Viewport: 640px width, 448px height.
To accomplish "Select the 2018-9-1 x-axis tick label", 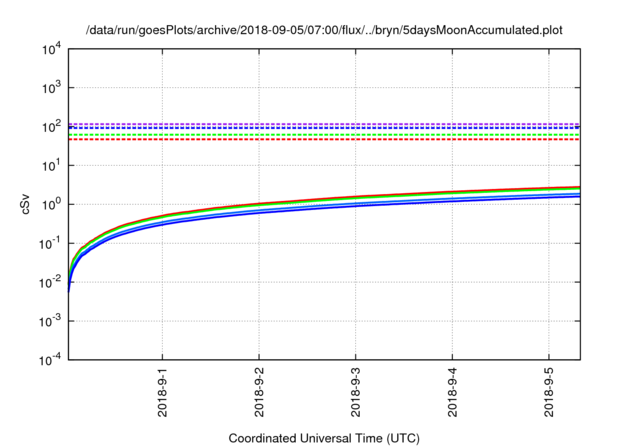I will pyautogui.click(x=163, y=393).
